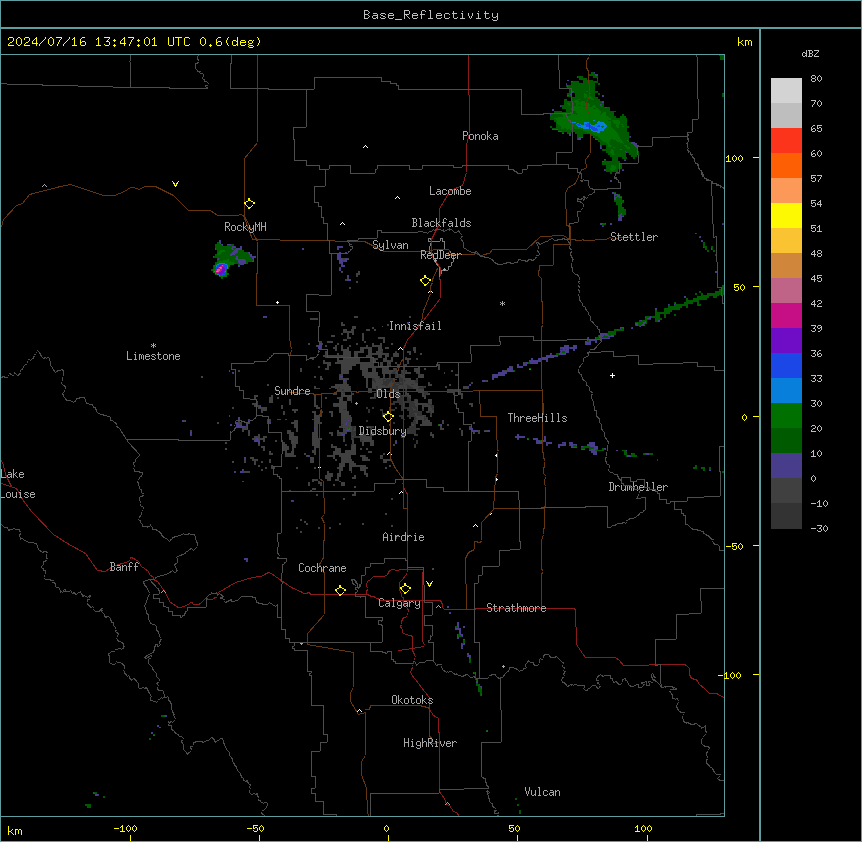
Task: Click the yellow diamond marker above Didsbury
Action: [388, 417]
